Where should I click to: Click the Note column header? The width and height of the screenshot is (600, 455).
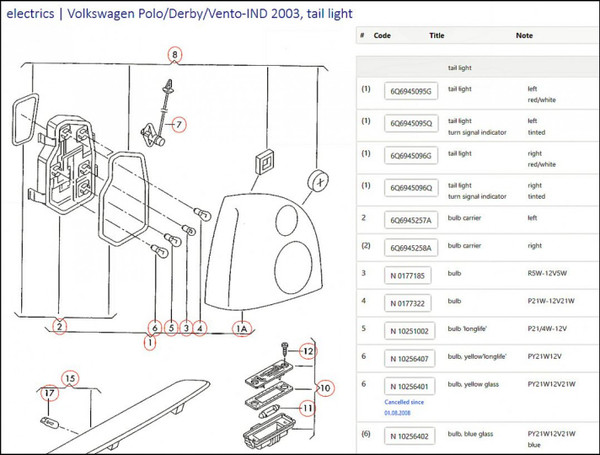[x=524, y=36]
